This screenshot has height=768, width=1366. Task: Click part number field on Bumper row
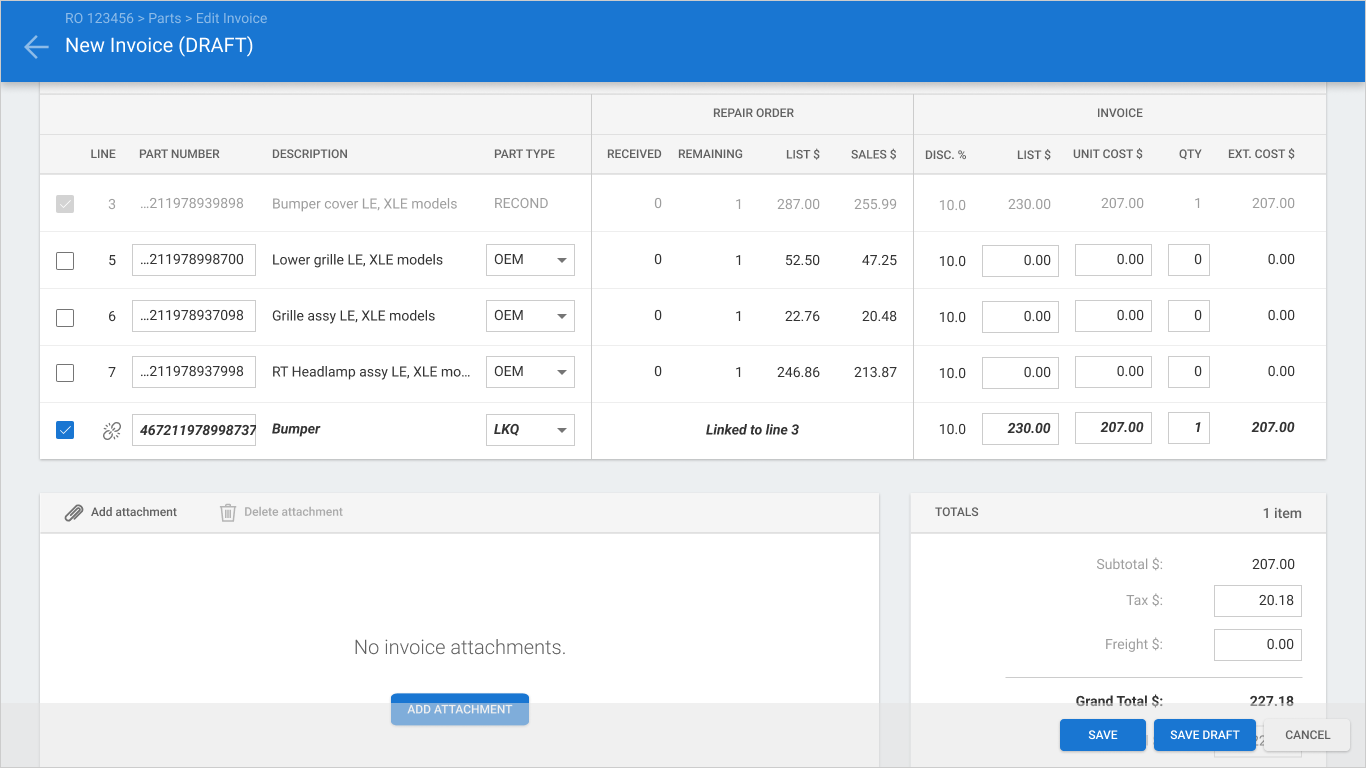194,430
